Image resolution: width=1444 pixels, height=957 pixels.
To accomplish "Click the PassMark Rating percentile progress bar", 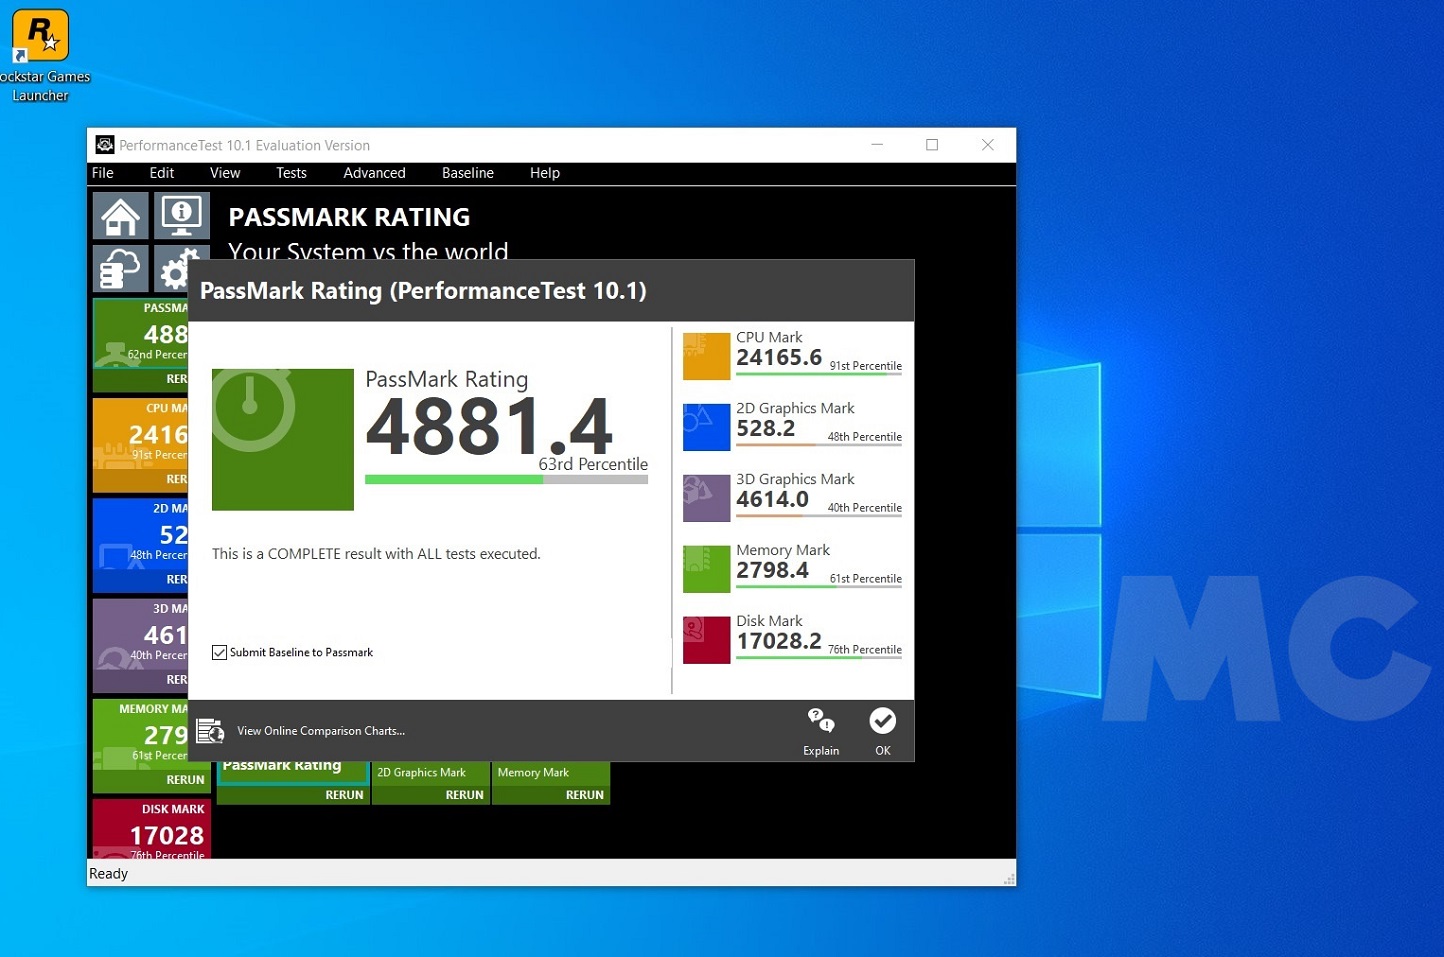I will coord(506,480).
